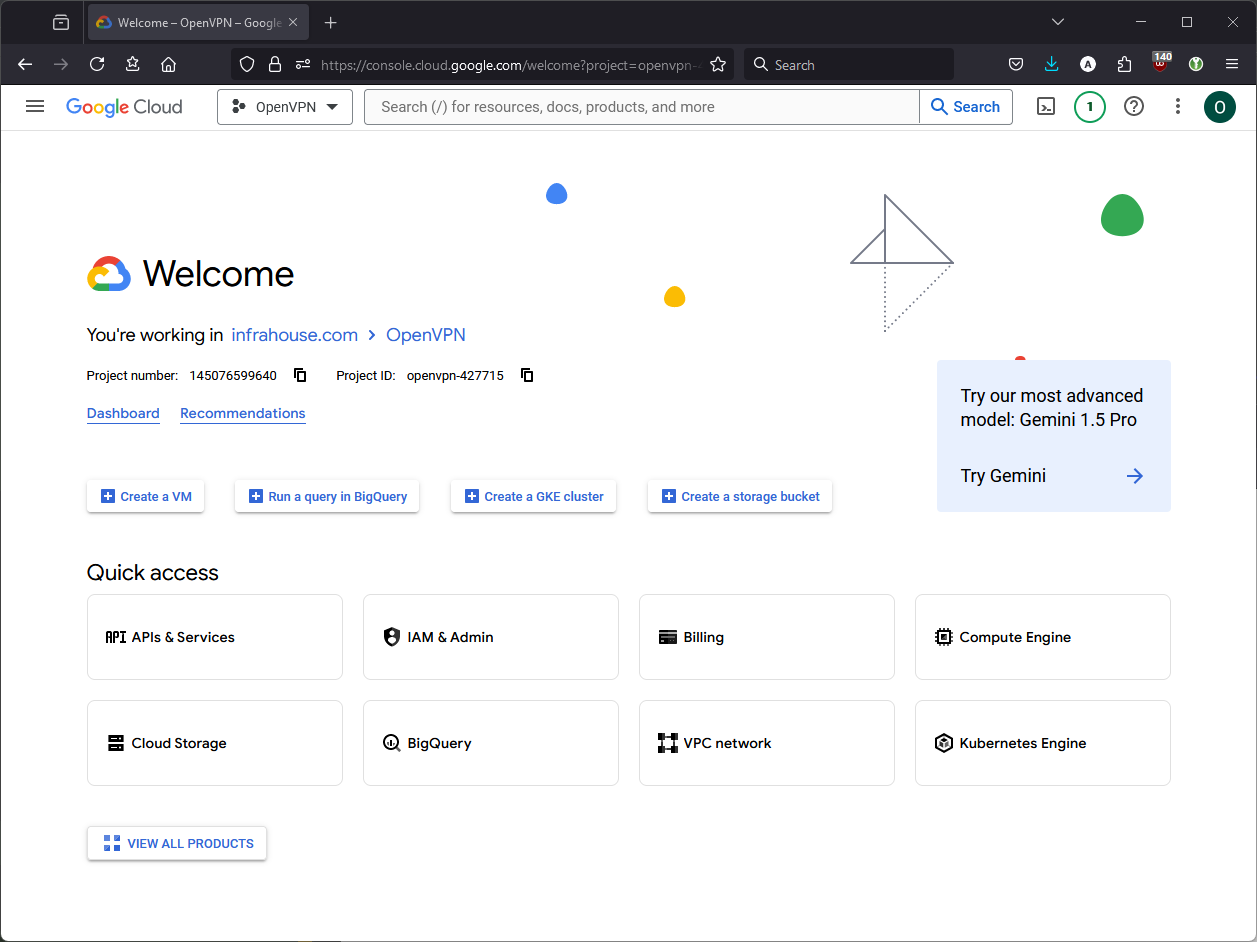Open Billing quick access card
The width and height of the screenshot is (1257, 942).
coord(767,637)
